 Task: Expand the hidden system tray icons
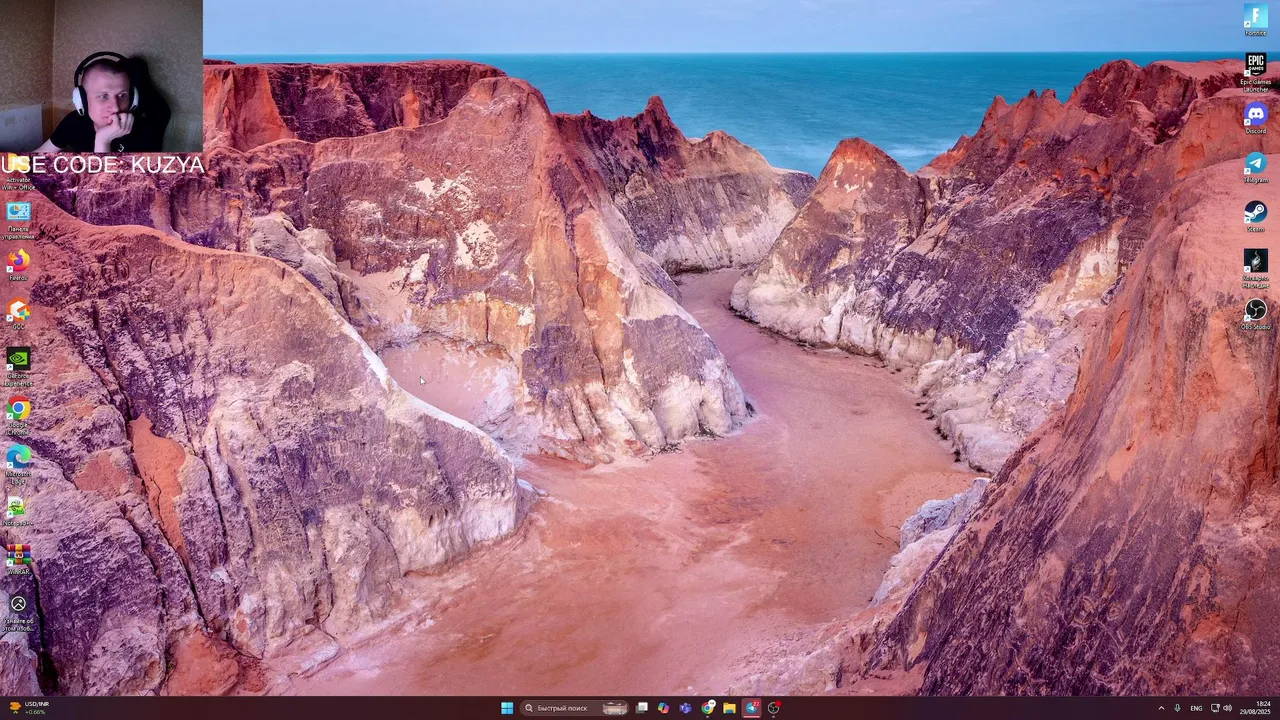[x=1161, y=708]
